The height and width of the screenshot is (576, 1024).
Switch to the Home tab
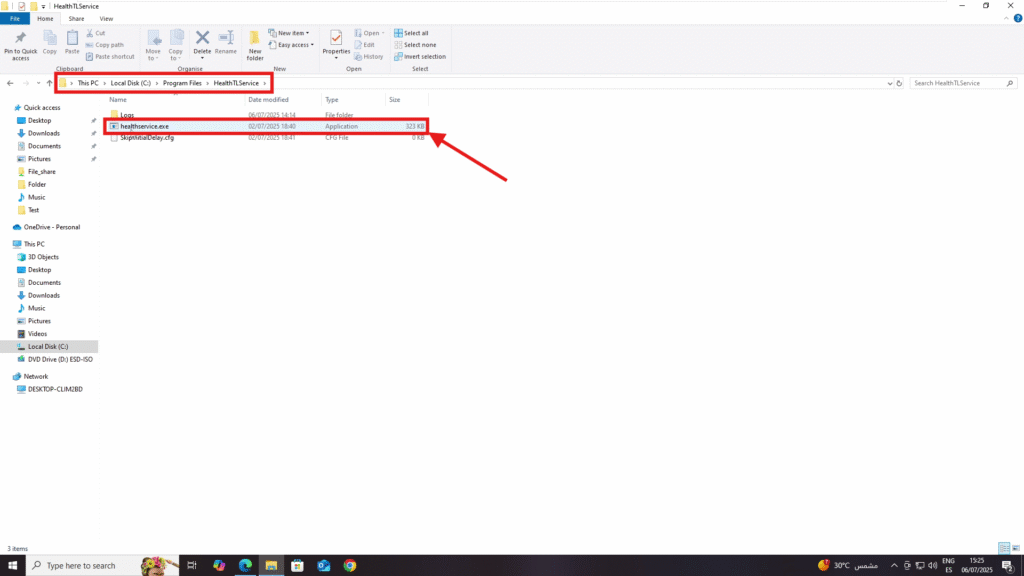coord(45,19)
